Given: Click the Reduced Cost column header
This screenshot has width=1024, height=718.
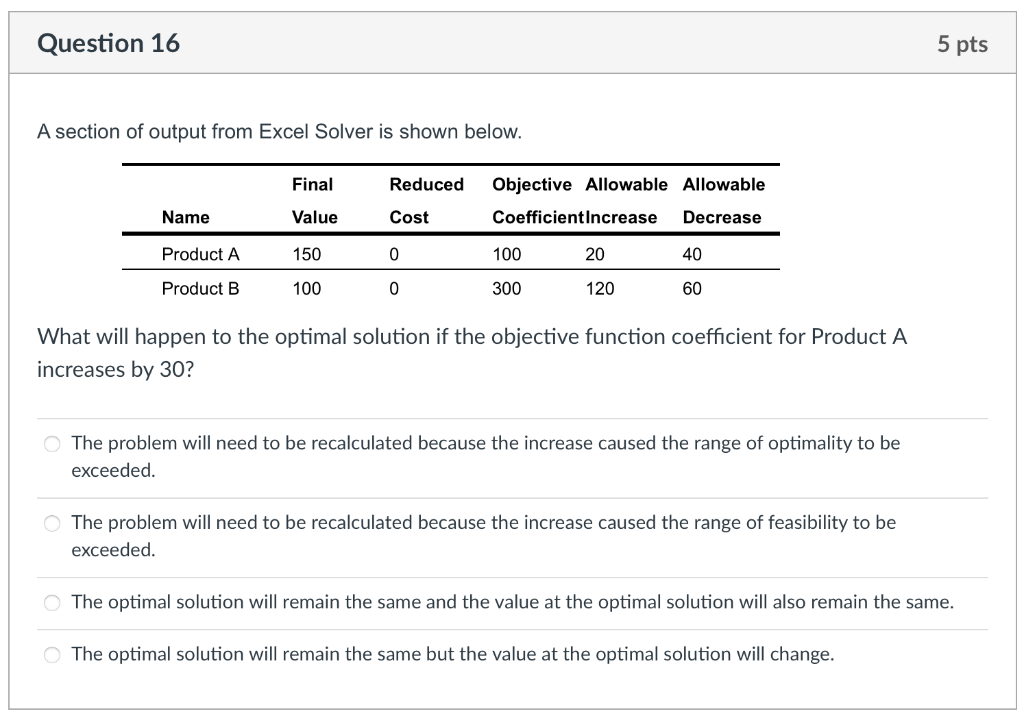Looking at the screenshot, I should click(427, 200).
